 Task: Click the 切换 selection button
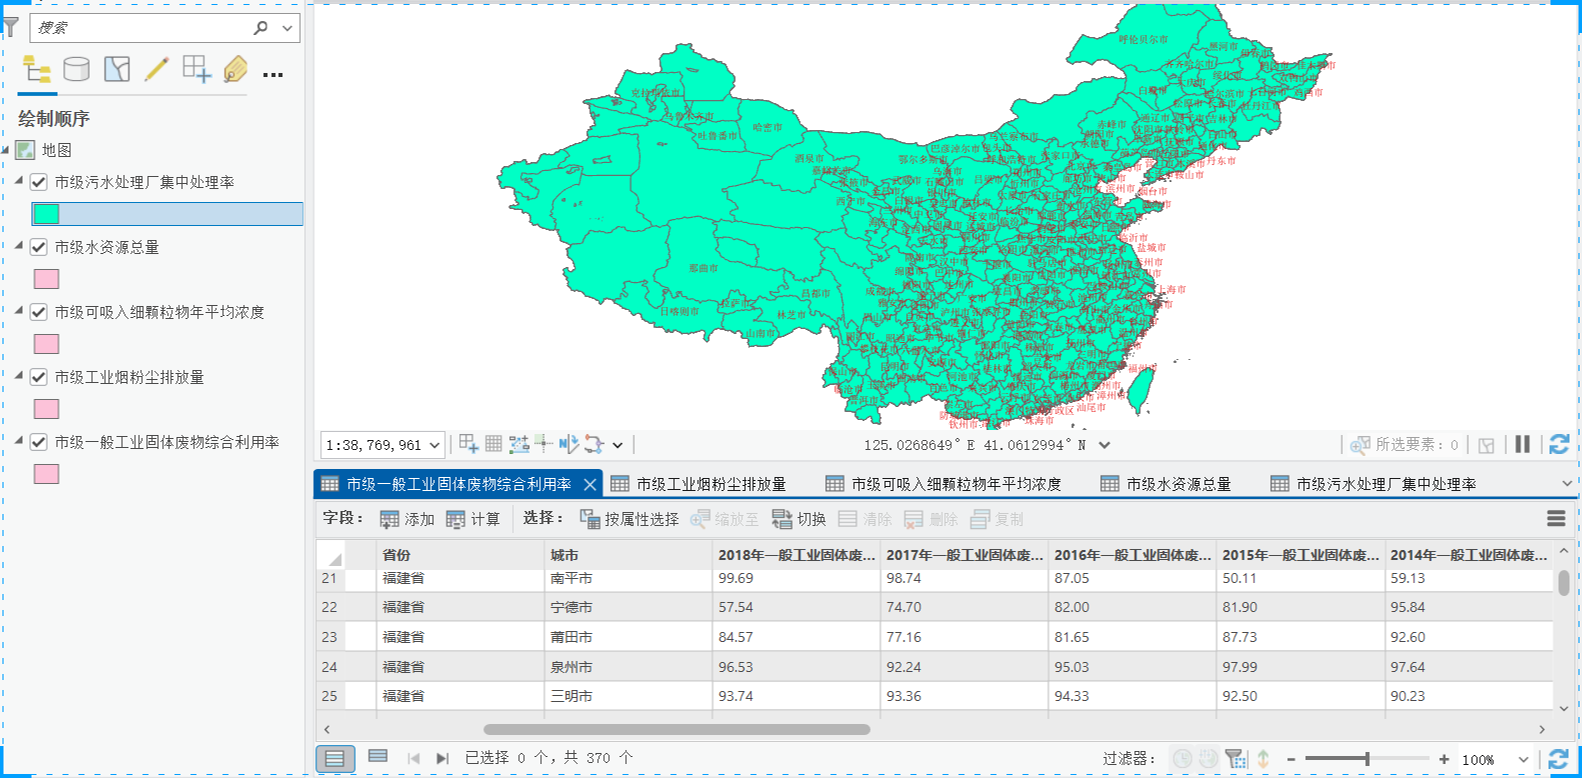[799, 519]
